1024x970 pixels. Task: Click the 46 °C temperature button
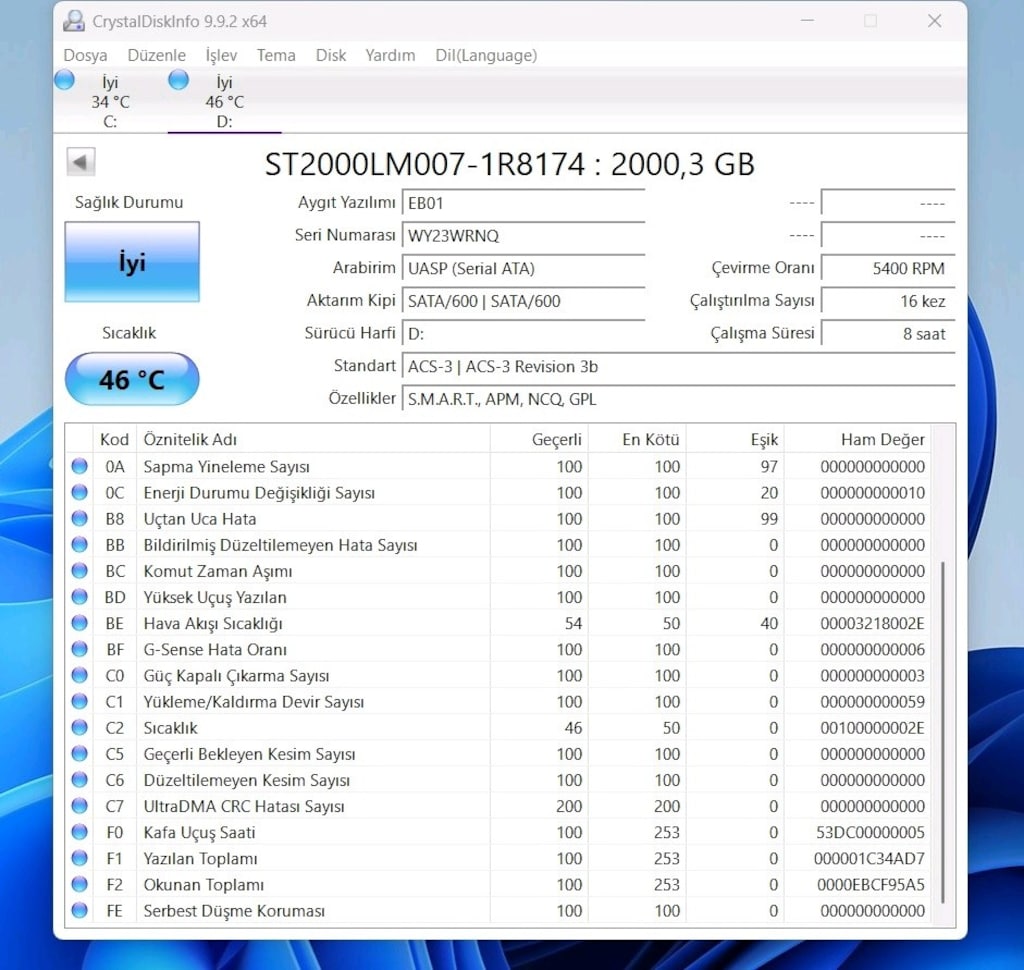132,379
